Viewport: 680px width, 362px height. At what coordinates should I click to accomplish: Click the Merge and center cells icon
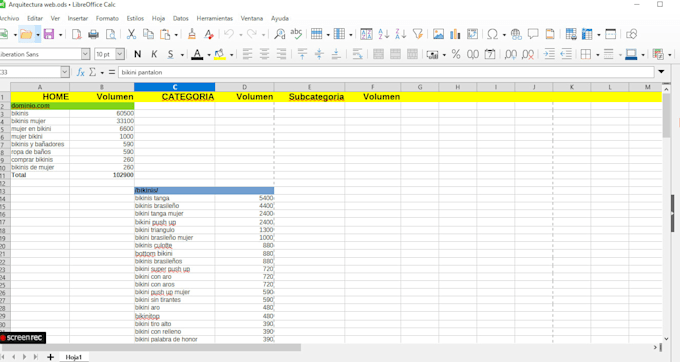coord(378,54)
